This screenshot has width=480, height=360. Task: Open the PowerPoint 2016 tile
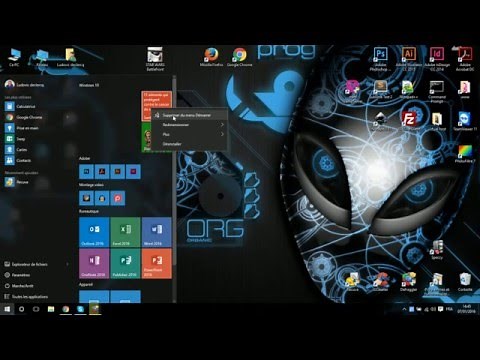(x=156, y=263)
